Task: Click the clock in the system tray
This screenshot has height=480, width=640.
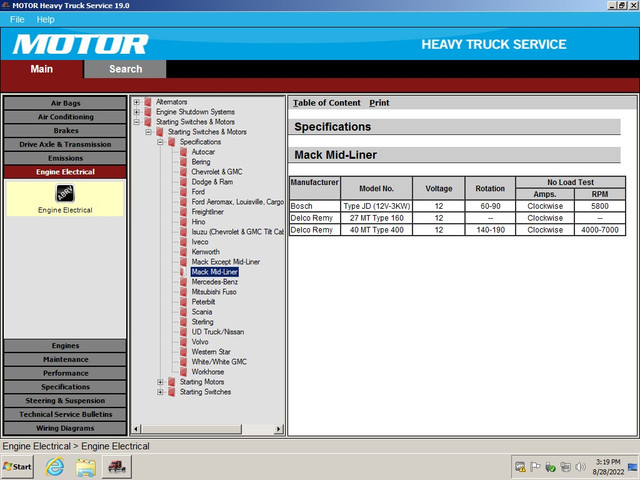Action: click(x=608, y=467)
